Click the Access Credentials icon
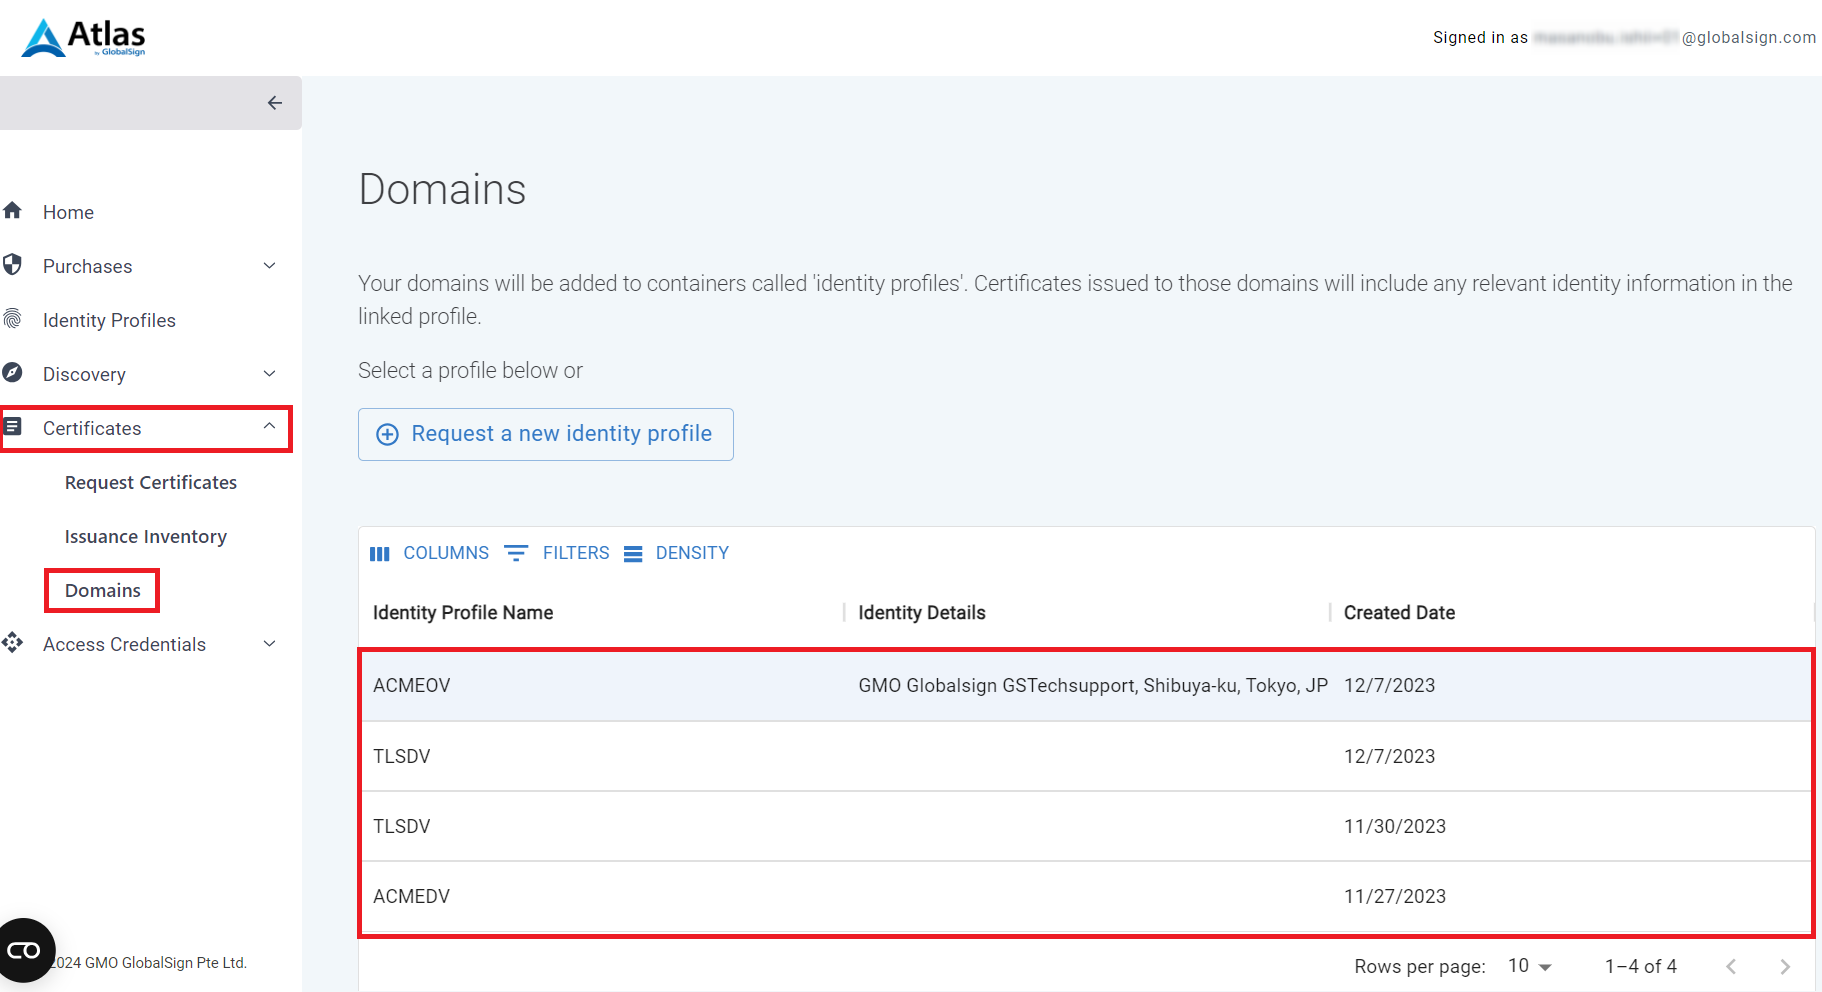The width and height of the screenshot is (1822, 992). pos(13,643)
